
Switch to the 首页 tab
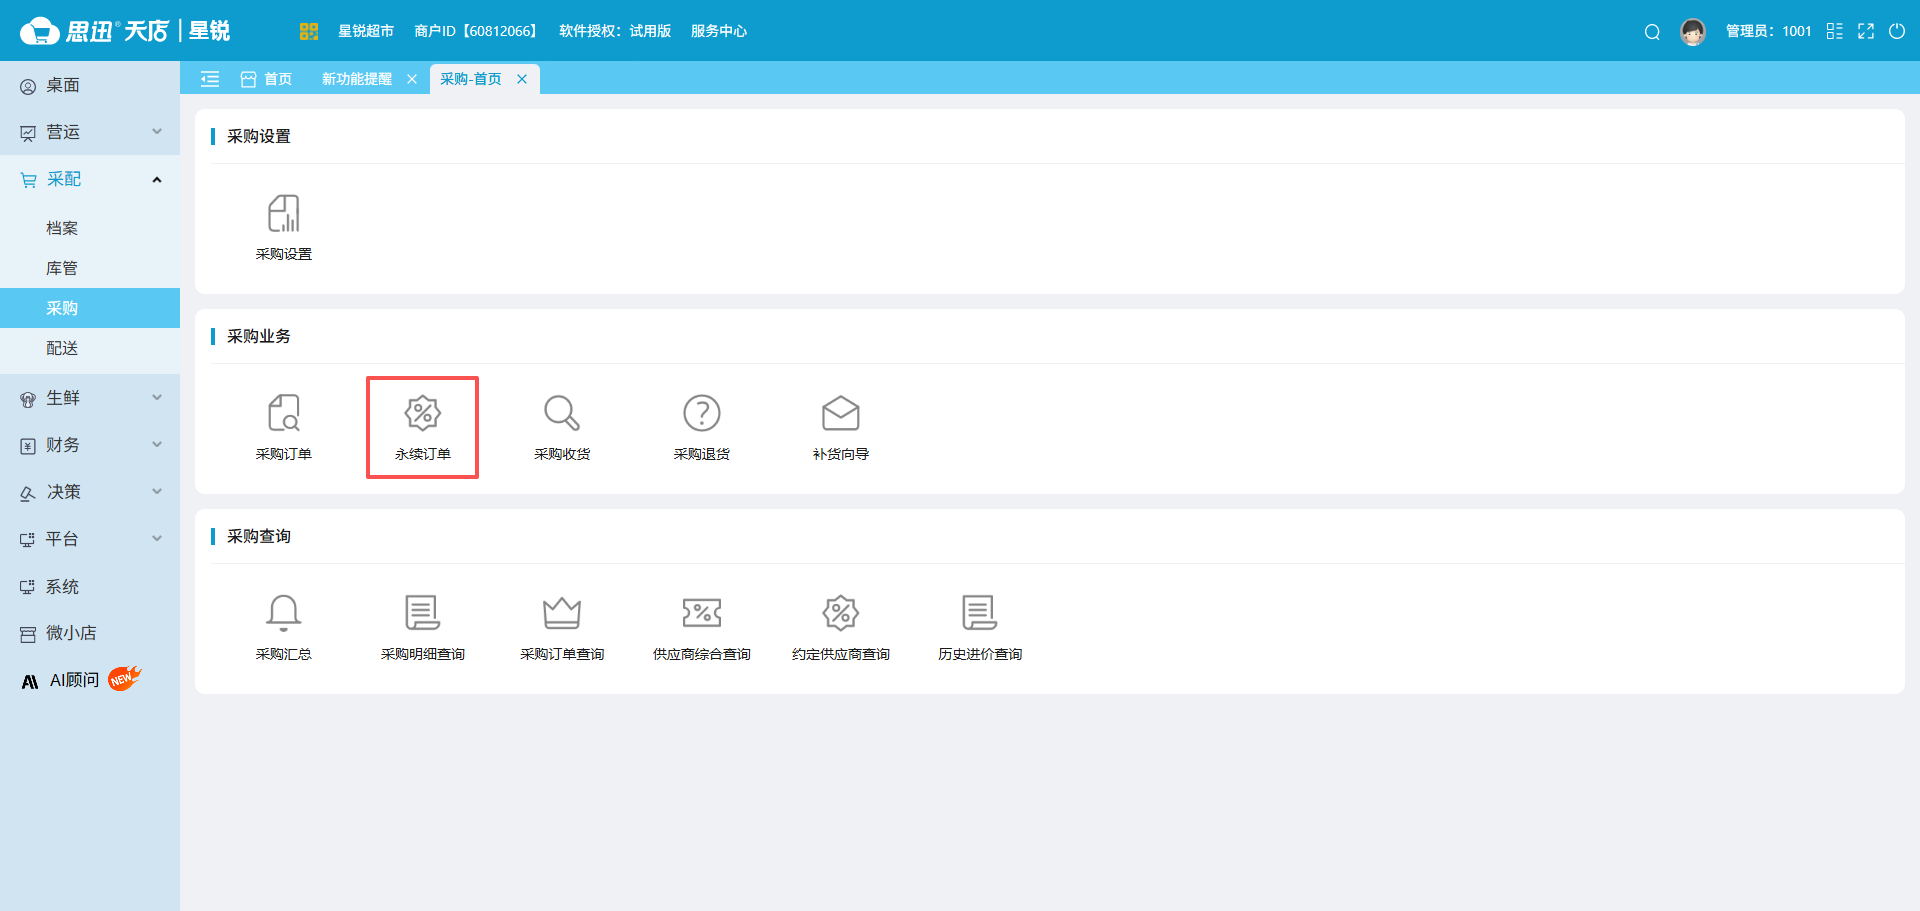267,79
